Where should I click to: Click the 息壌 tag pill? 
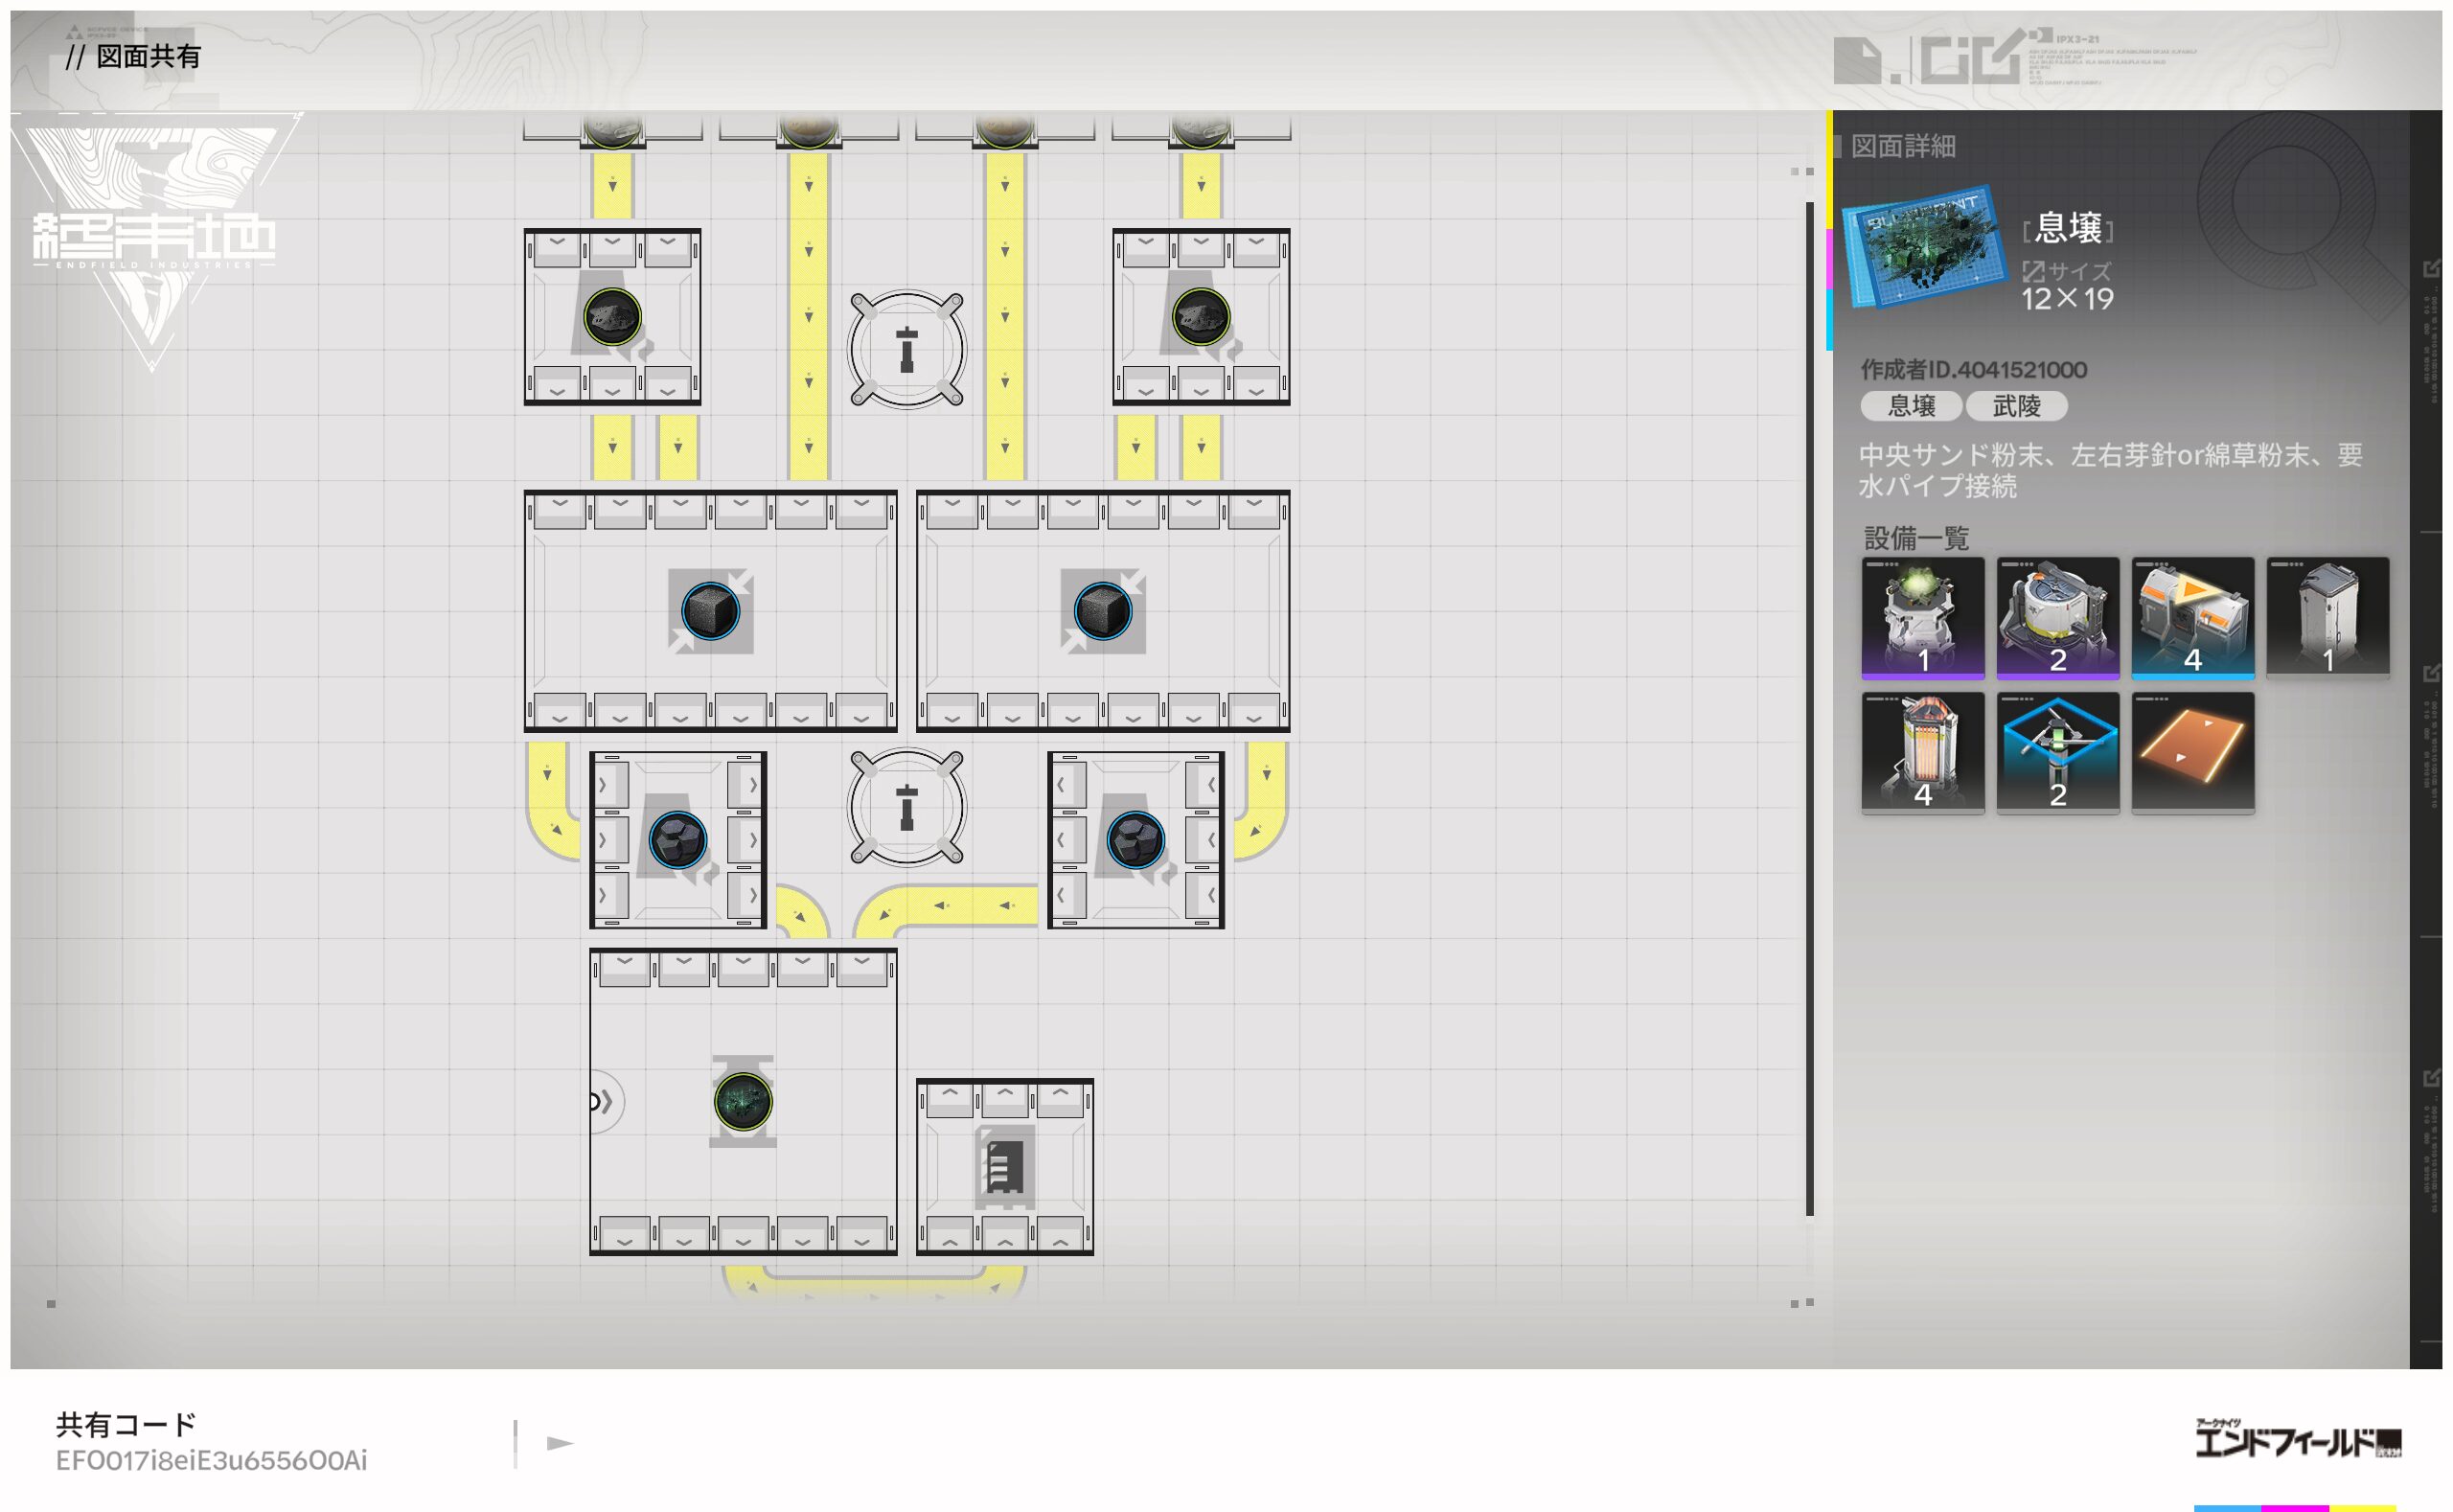tap(1910, 406)
